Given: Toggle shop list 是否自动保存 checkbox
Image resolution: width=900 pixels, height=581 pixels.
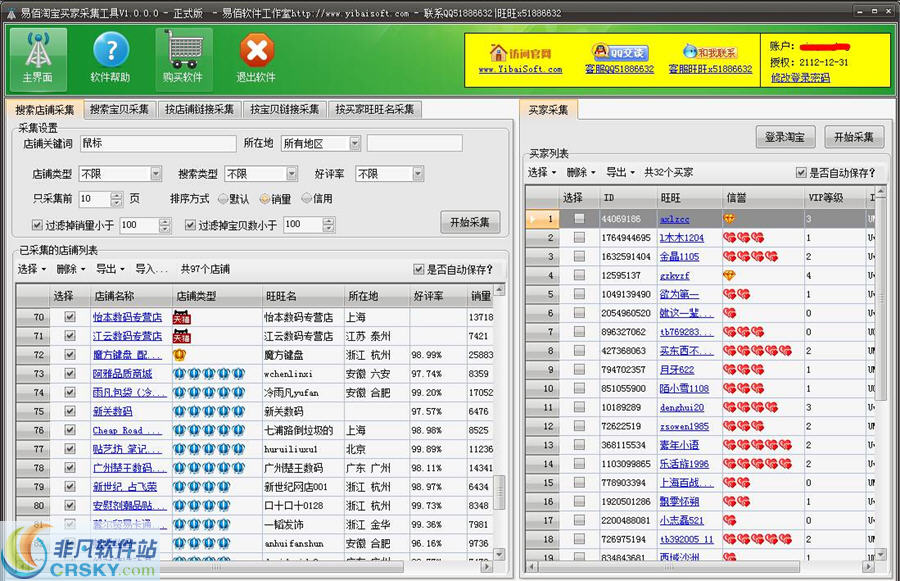Looking at the screenshot, I should pyautogui.click(x=418, y=269).
